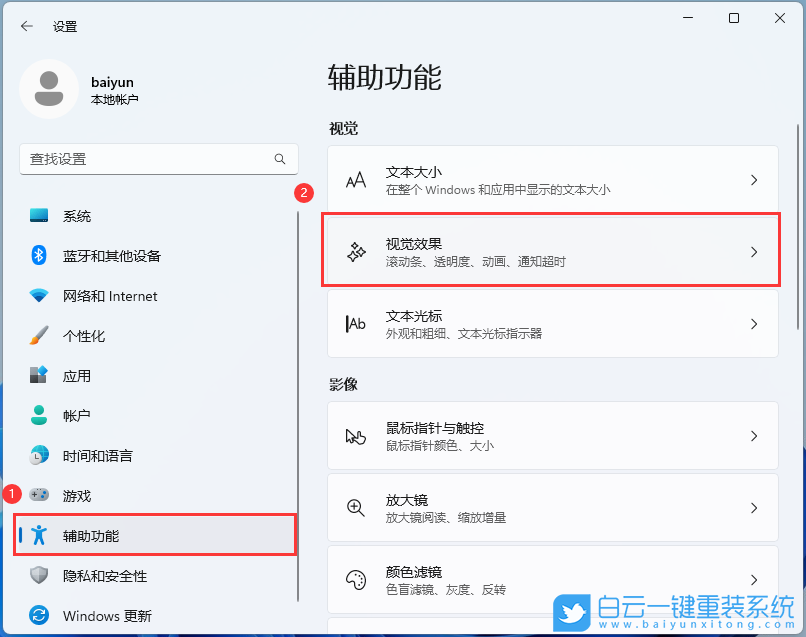Click the 文本大小 letter icon
Image resolution: width=806 pixels, height=637 pixels.
[x=356, y=179]
